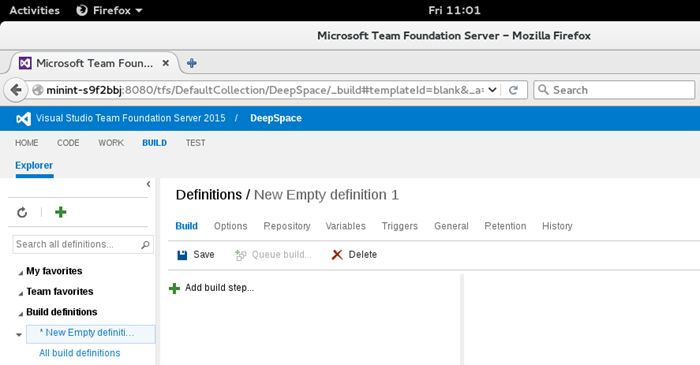This screenshot has height=365, width=700.
Task: Switch to the General tab
Action: [x=451, y=226]
